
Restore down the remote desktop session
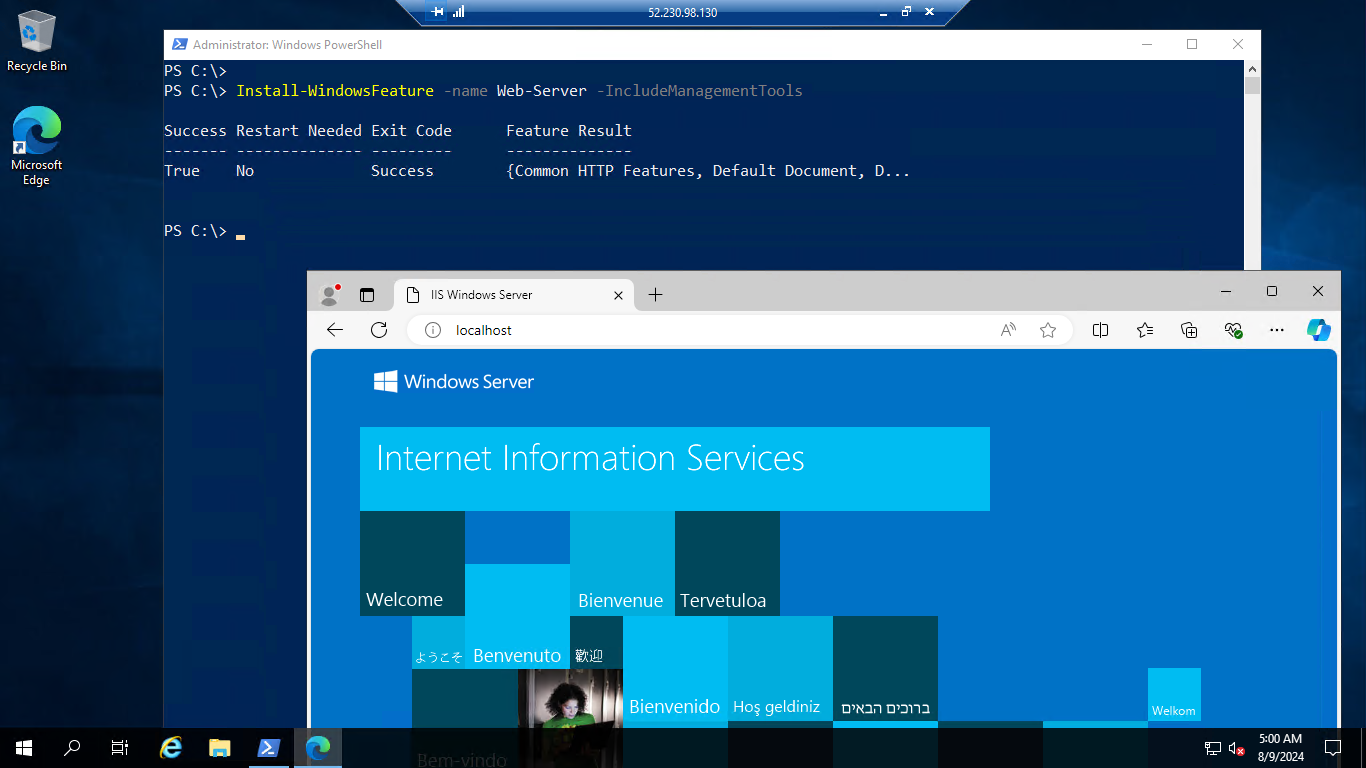[907, 12]
